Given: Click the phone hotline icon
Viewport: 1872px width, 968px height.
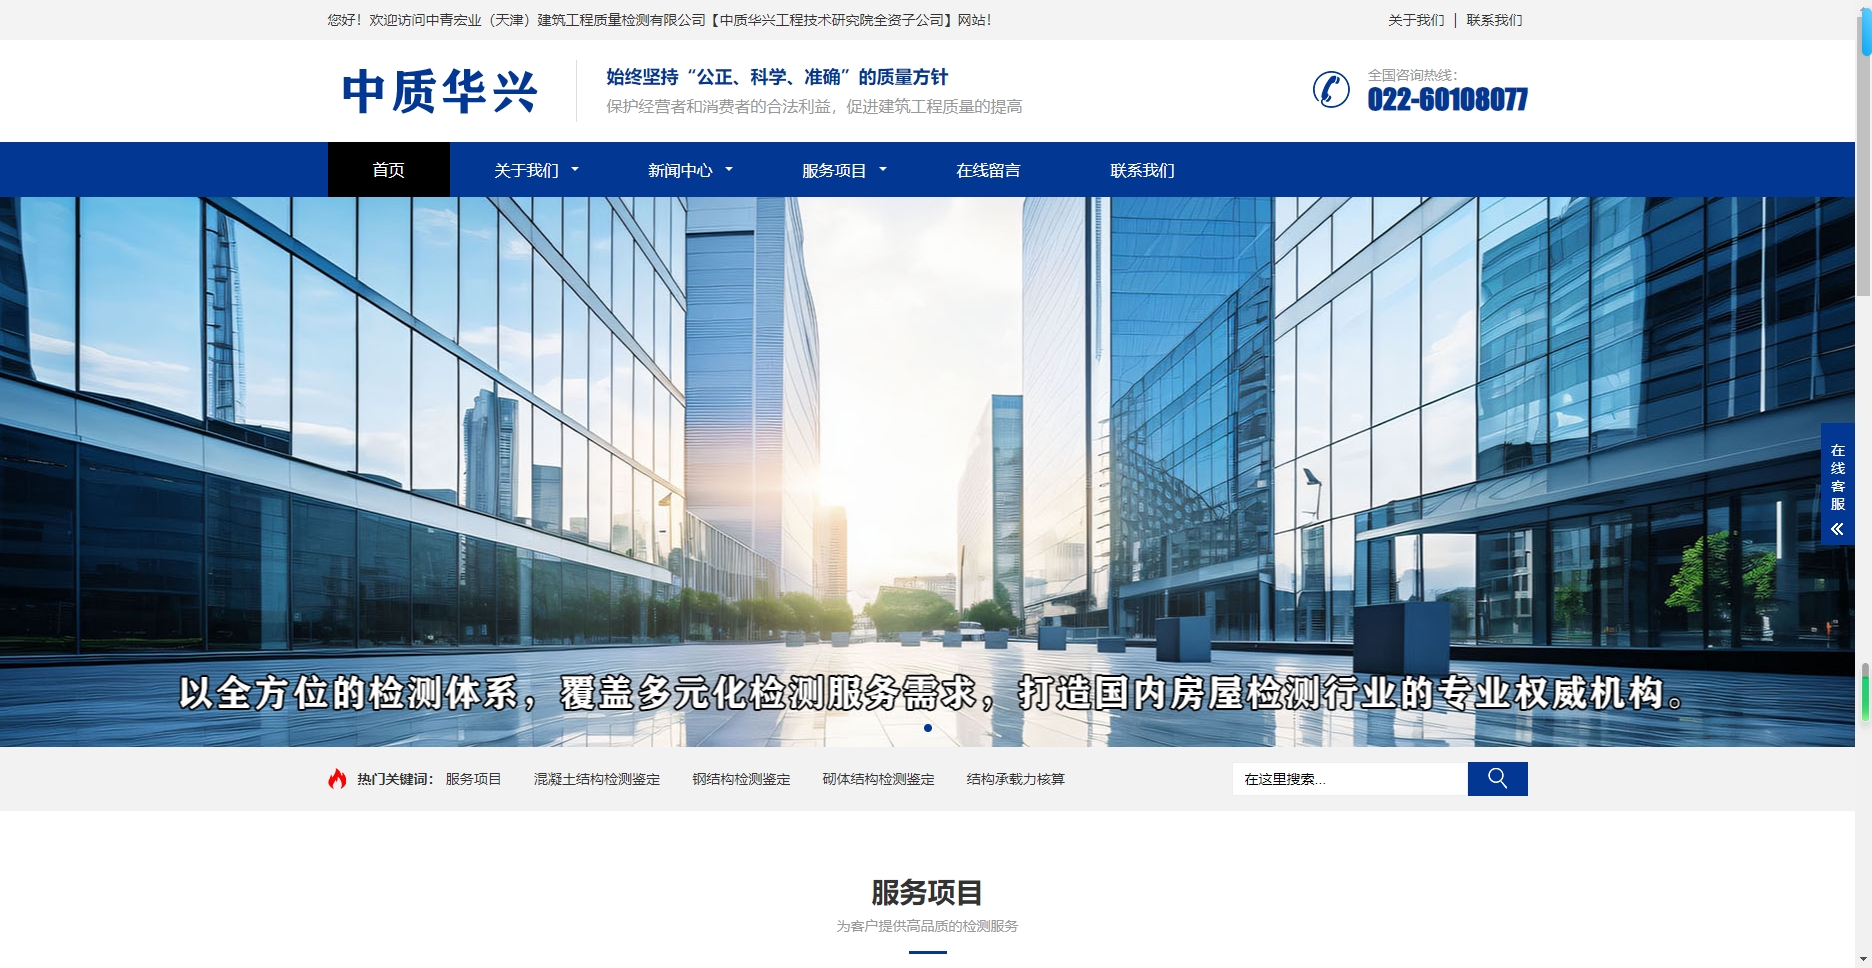Looking at the screenshot, I should coord(1331,90).
